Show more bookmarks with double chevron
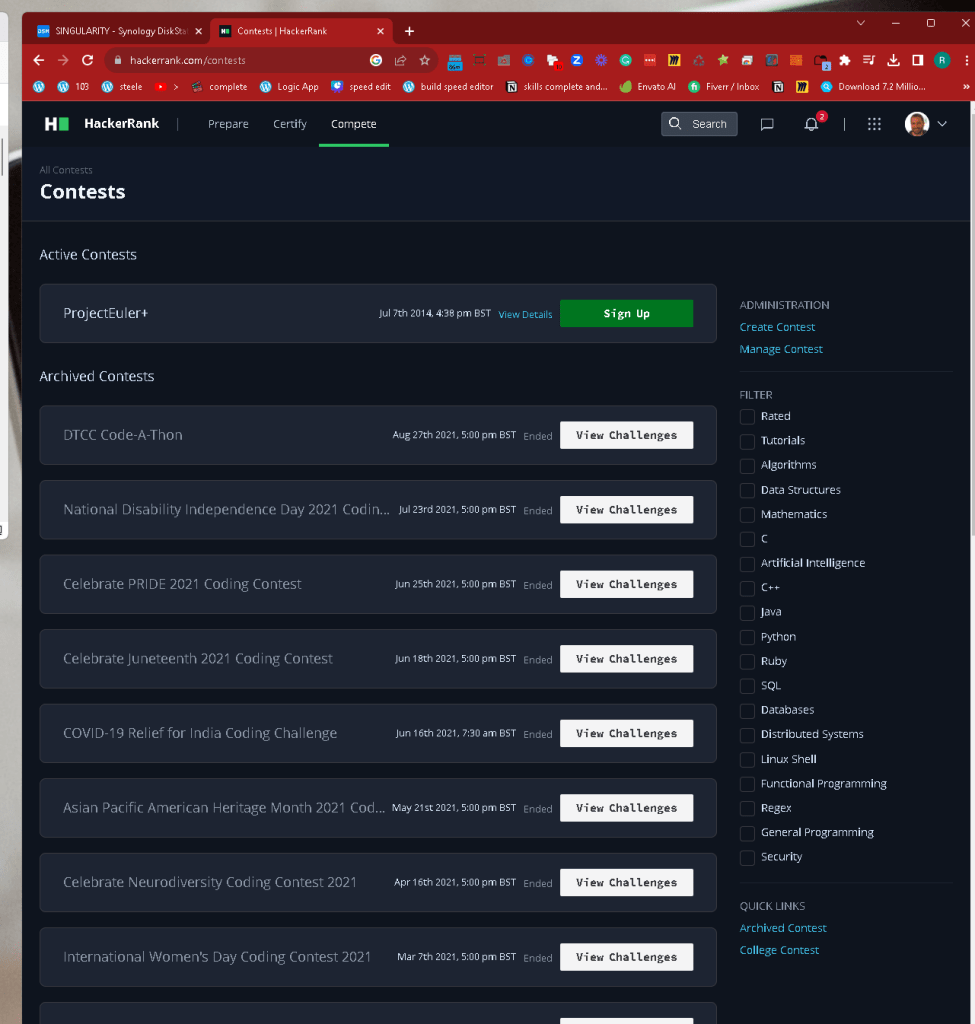Screen dimensions: 975x1024 tap(966, 87)
